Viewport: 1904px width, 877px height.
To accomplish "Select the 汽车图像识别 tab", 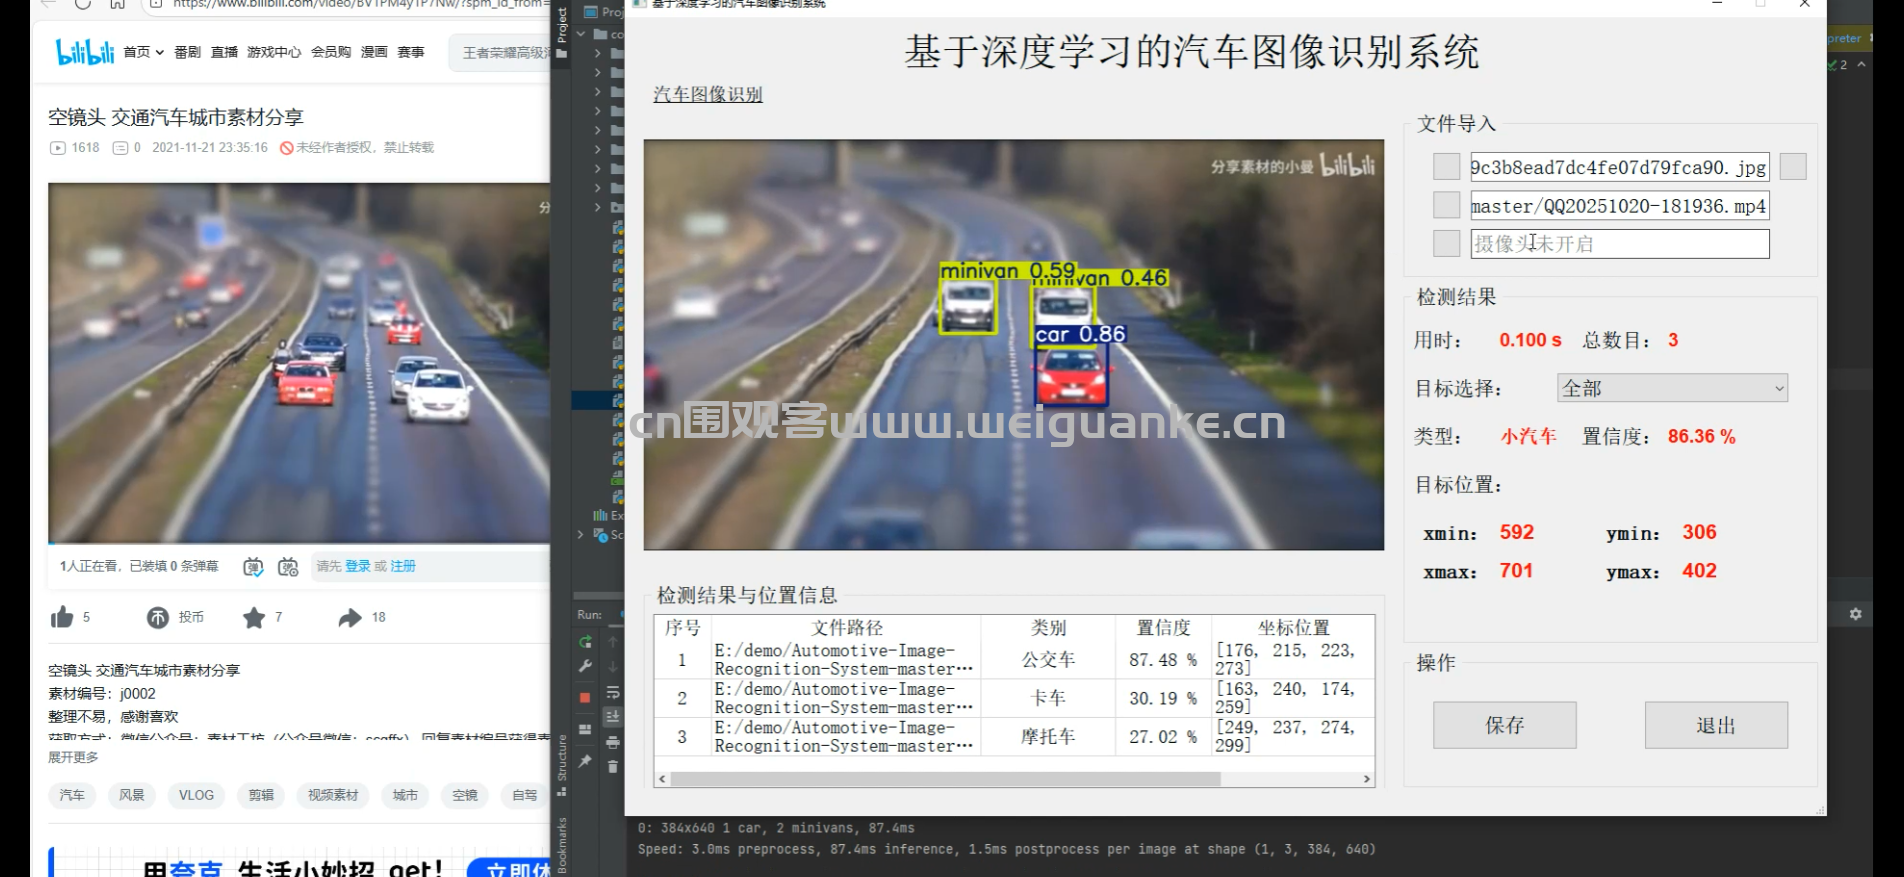I will pos(707,94).
